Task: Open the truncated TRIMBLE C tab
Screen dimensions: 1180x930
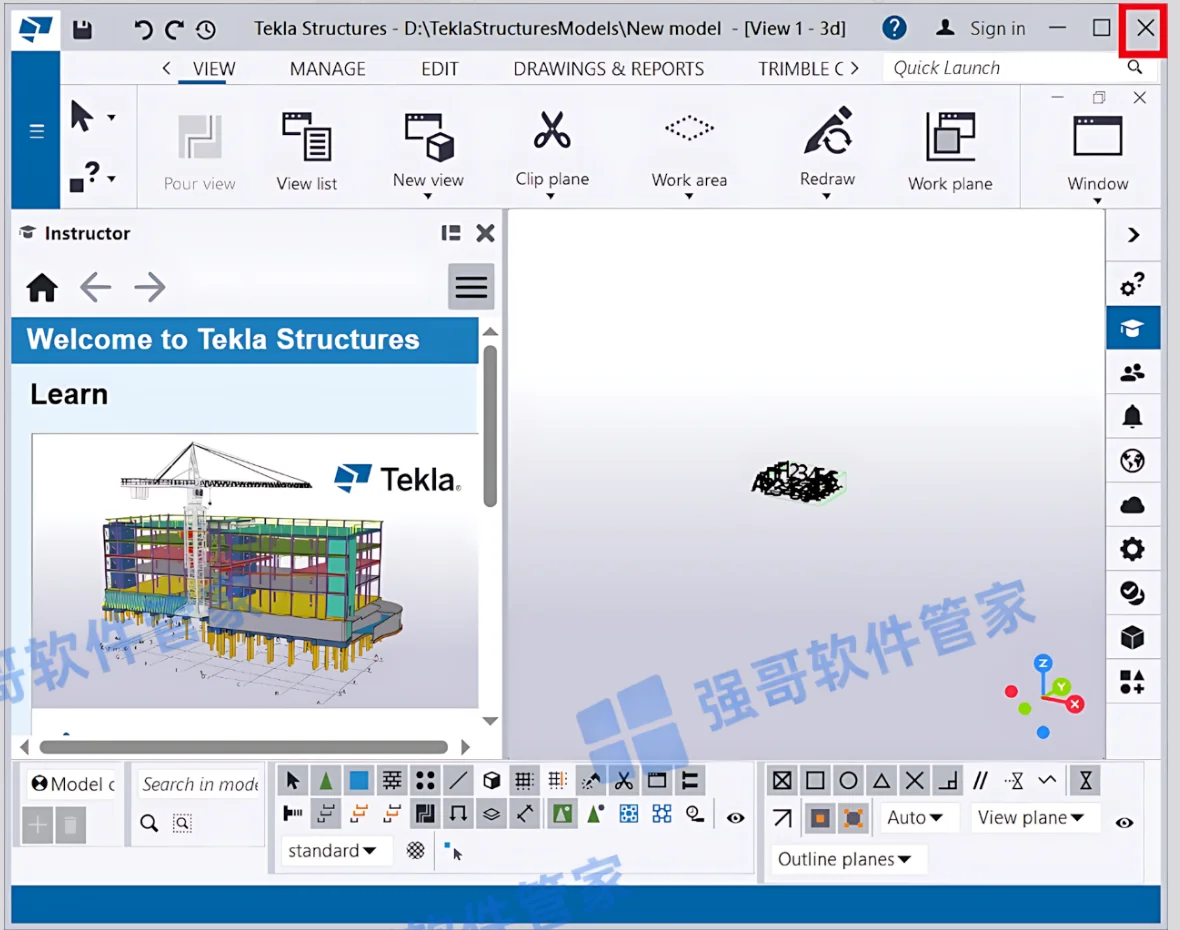Action: coord(801,68)
